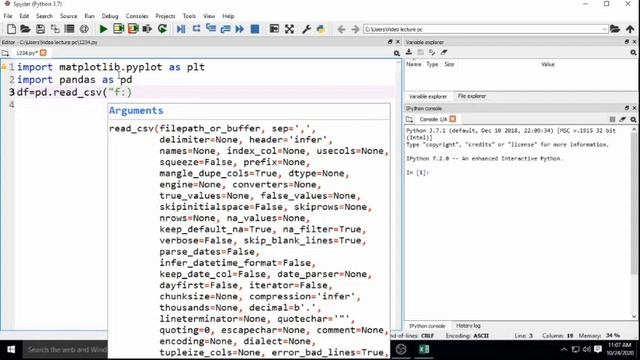Viewport: 640px width, 360px height.
Task: Click the debug Step return icon
Action: 225,29
